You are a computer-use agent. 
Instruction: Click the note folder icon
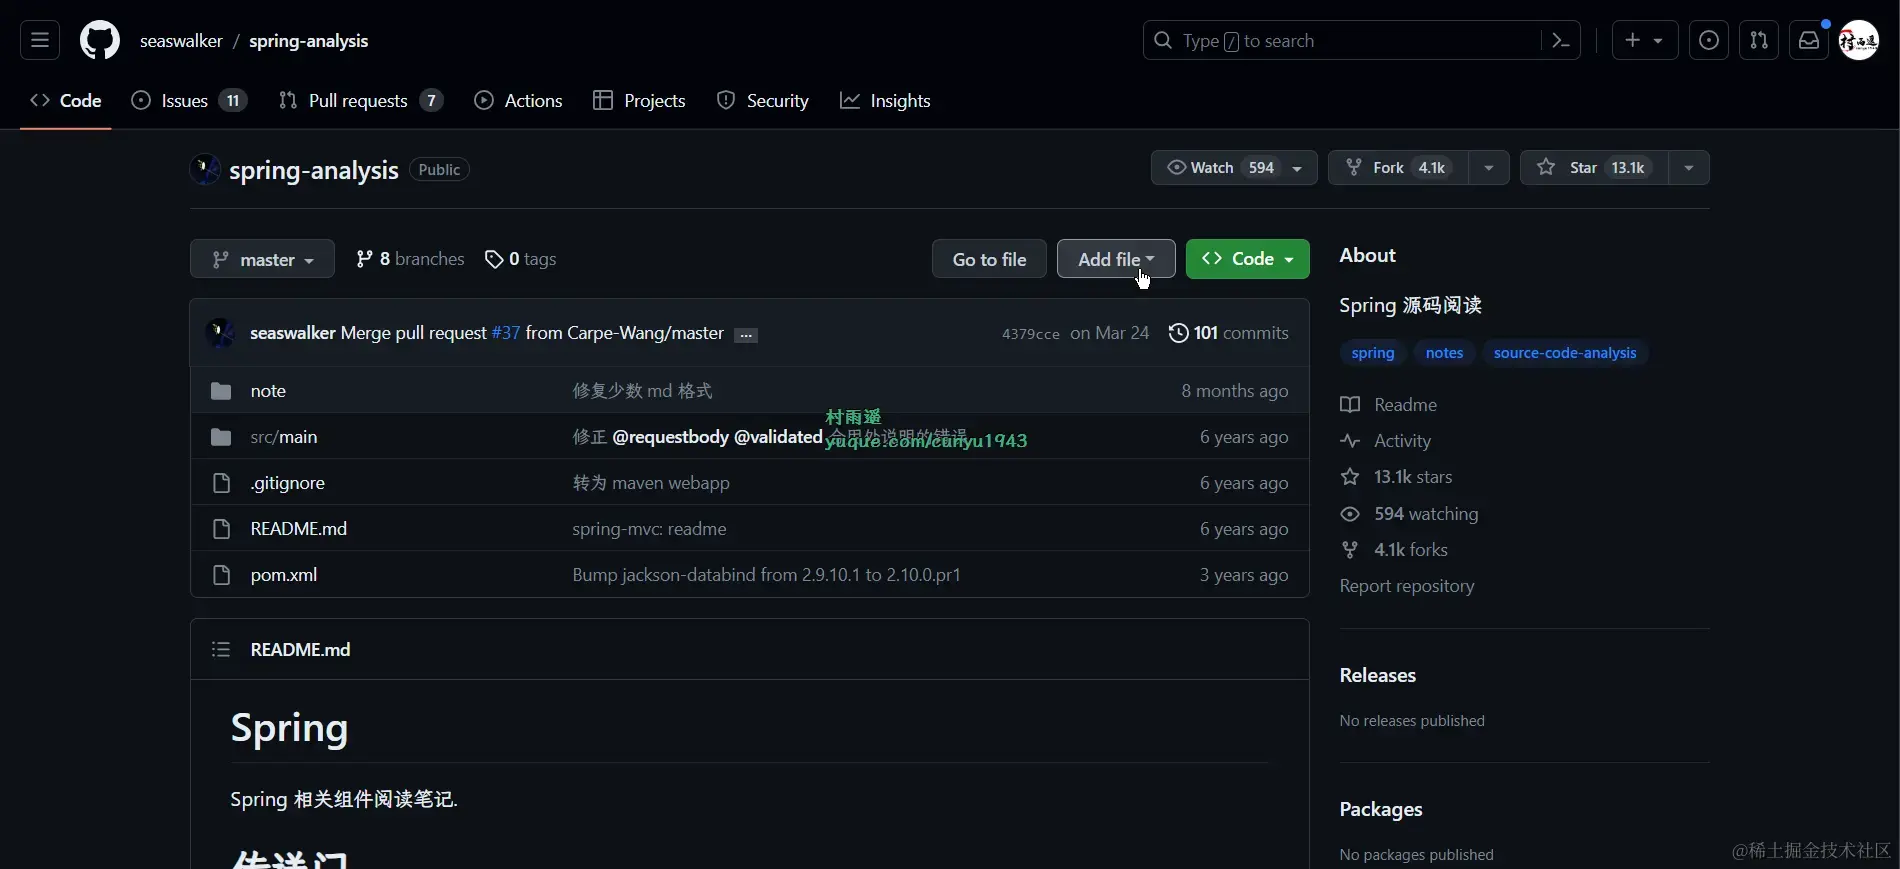coord(221,391)
